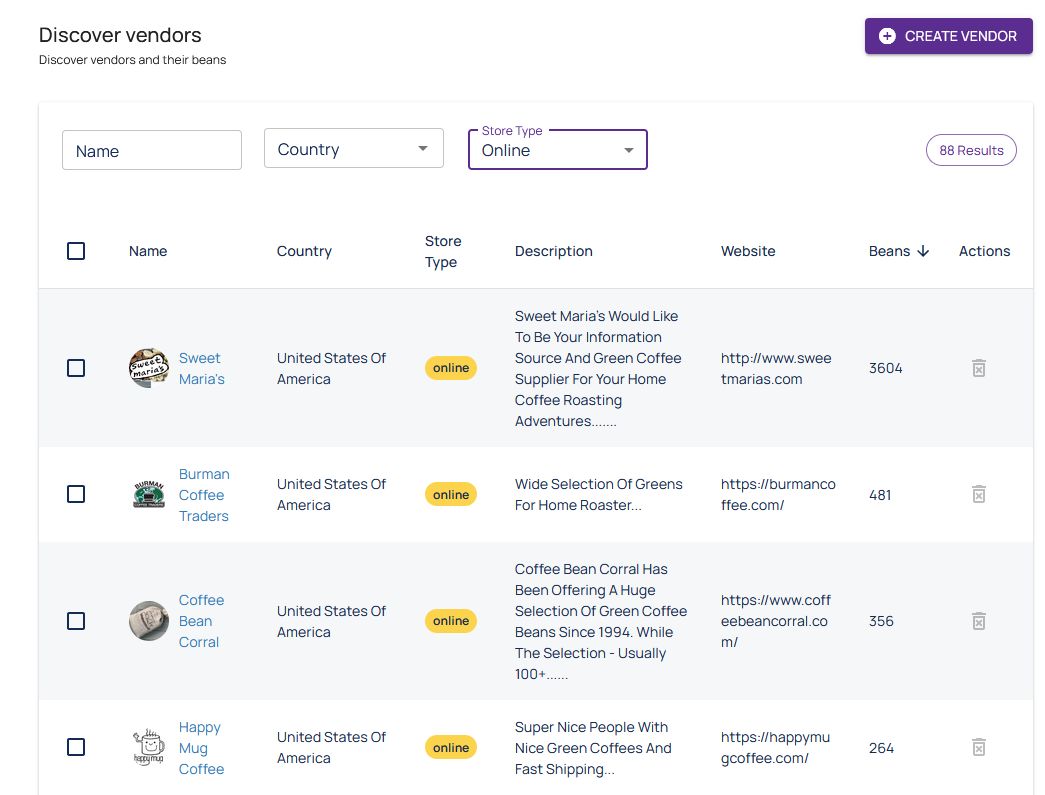This screenshot has height=795, width=1045.
Task: Open the Burman Coffee Traders vendor link
Action: (x=203, y=495)
